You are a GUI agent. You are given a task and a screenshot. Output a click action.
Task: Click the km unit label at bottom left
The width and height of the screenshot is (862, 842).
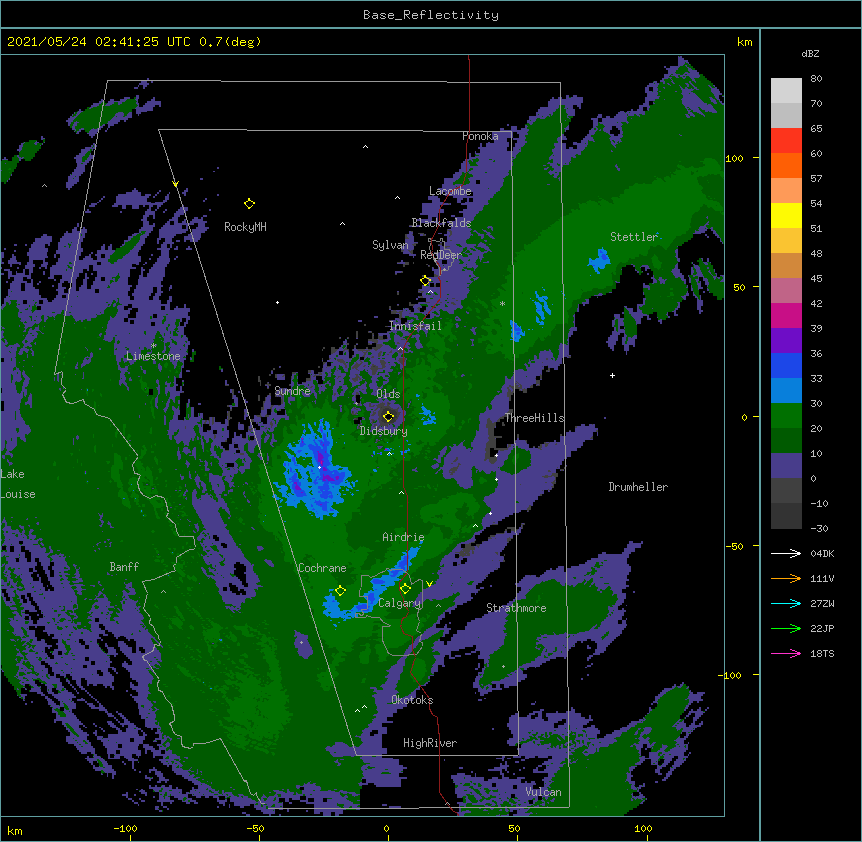15,831
